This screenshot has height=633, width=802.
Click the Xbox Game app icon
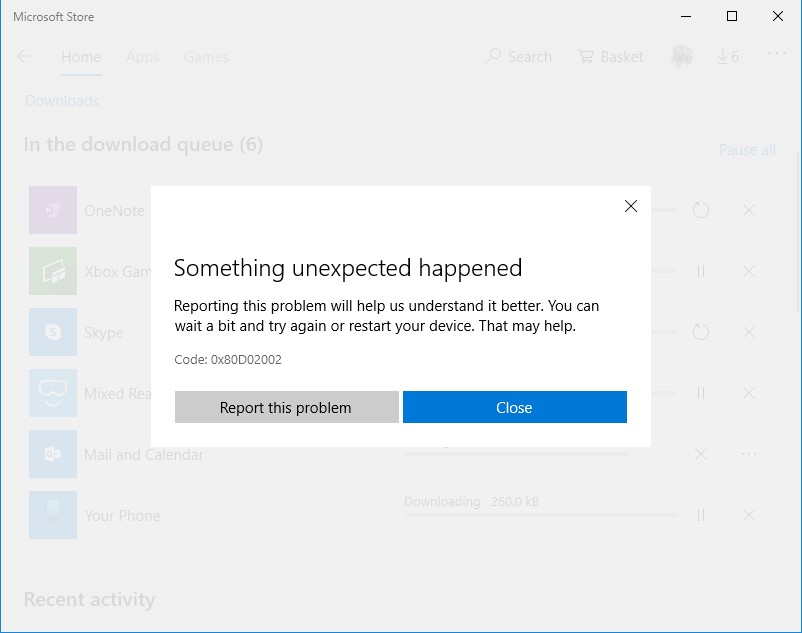pos(53,271)
